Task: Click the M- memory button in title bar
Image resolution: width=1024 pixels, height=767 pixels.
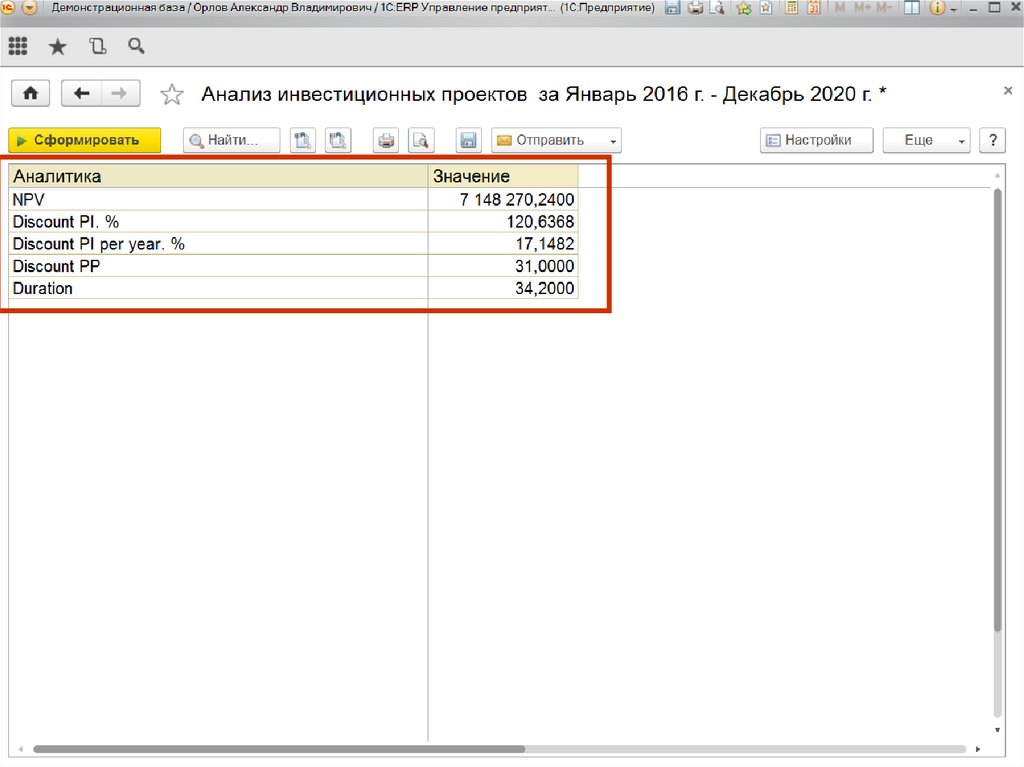Action: [x=884, y=8]
